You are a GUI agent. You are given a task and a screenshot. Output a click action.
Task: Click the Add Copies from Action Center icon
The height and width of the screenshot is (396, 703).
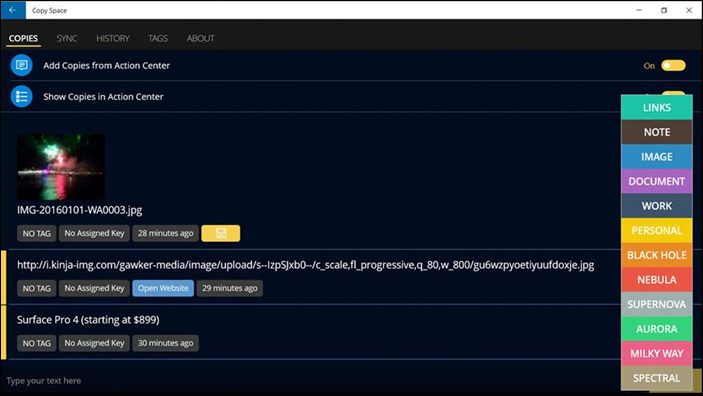[x=22, y=65]
